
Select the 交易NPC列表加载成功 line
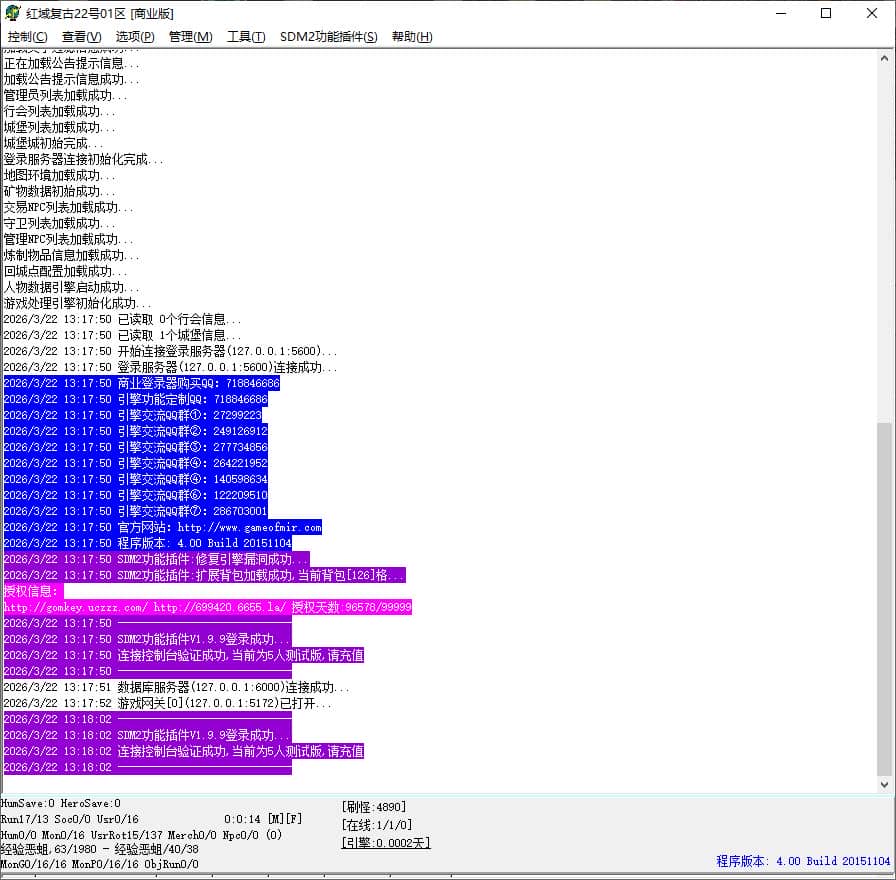tap(69, 207)
